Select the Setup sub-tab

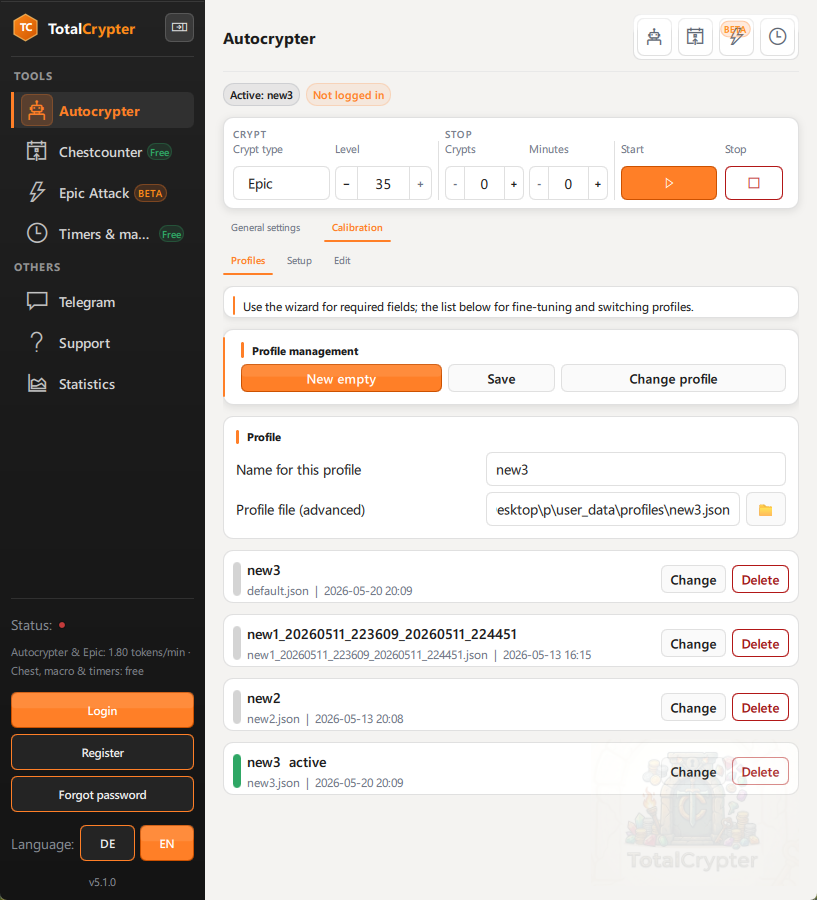point(299,261)
